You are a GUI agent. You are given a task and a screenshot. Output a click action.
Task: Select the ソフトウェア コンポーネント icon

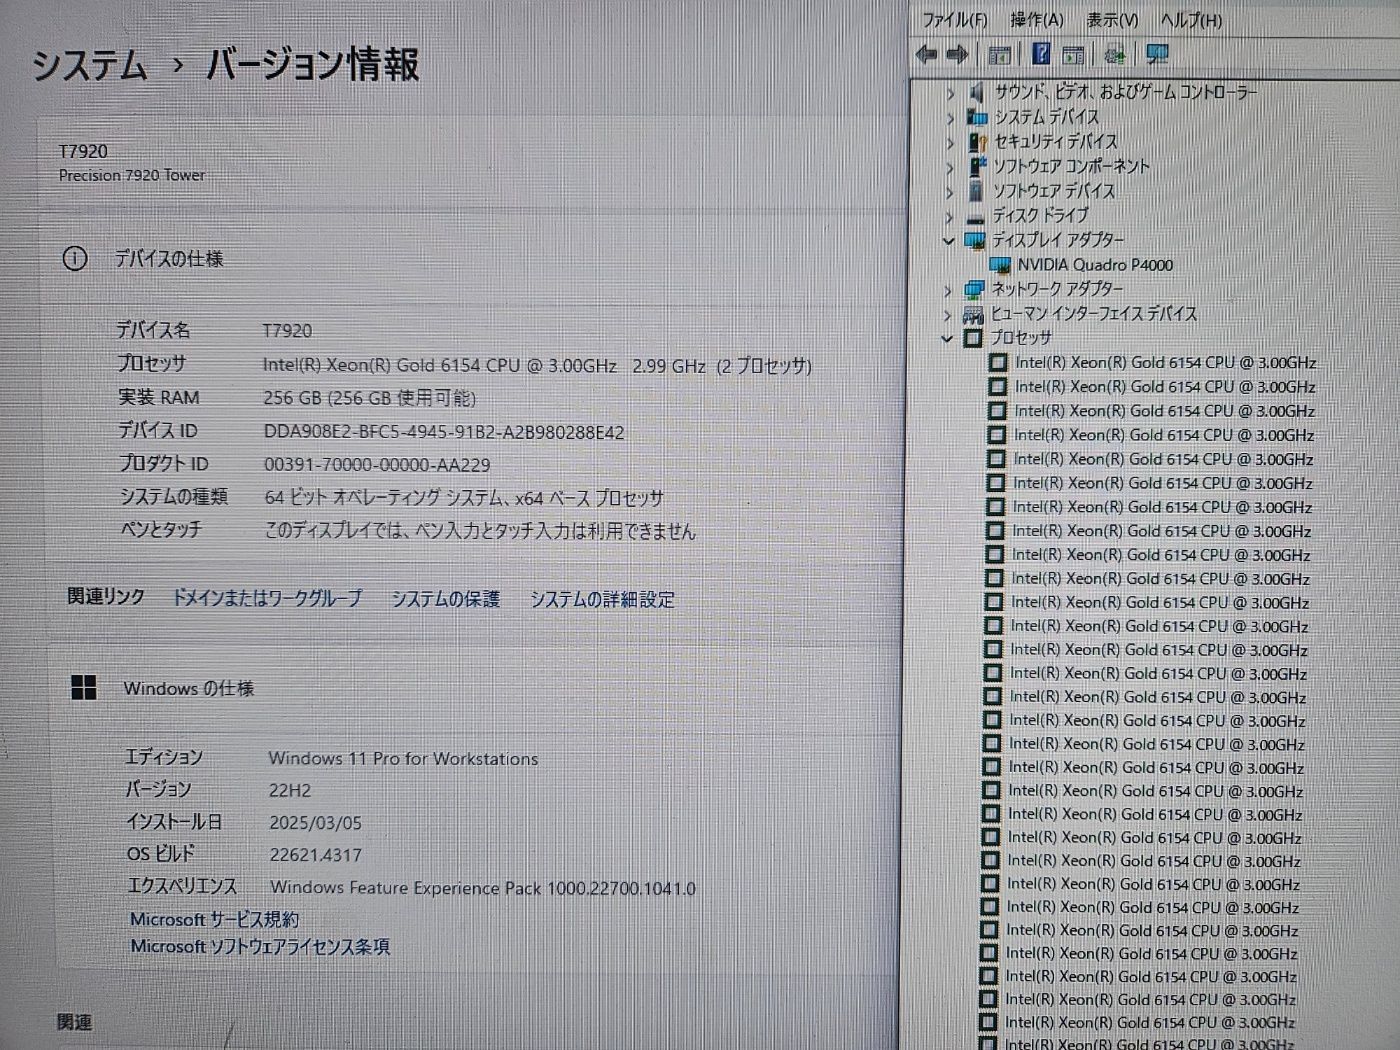[x=977, y=166]
